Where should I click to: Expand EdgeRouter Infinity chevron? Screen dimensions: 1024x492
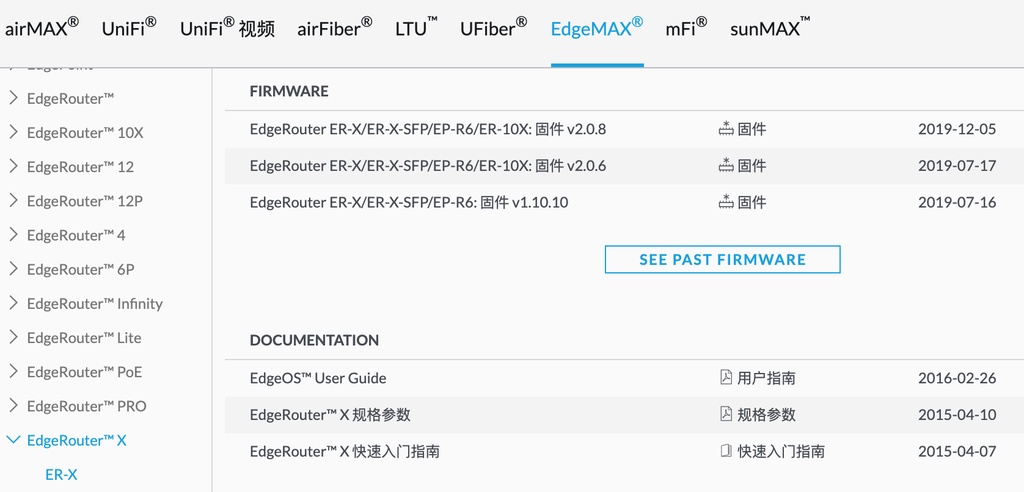pyautogui.click(x=13, y=303)
